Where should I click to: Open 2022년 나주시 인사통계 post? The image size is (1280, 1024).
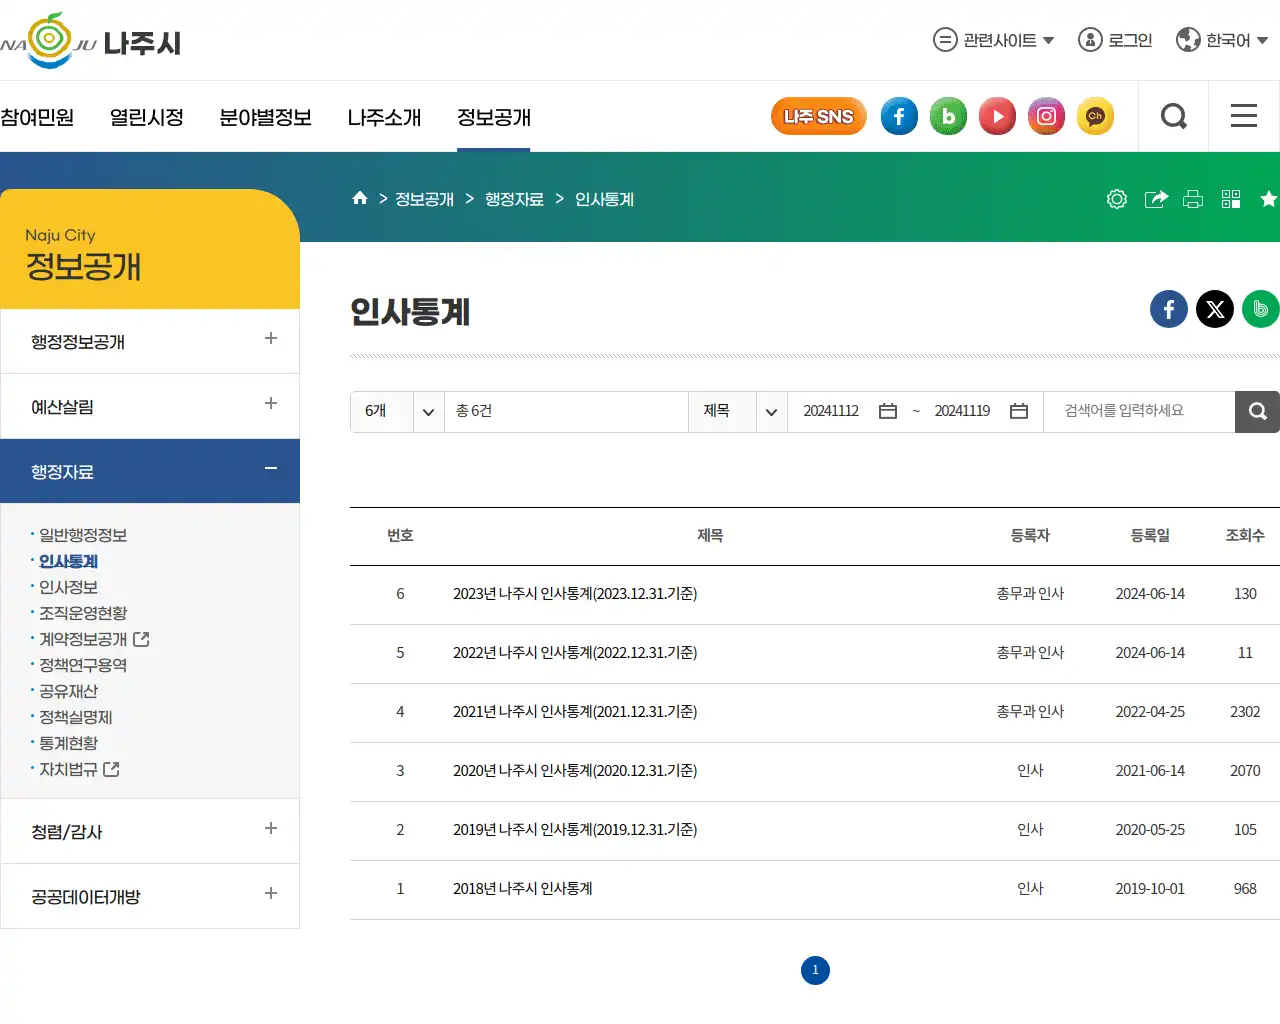click(575, 653)
